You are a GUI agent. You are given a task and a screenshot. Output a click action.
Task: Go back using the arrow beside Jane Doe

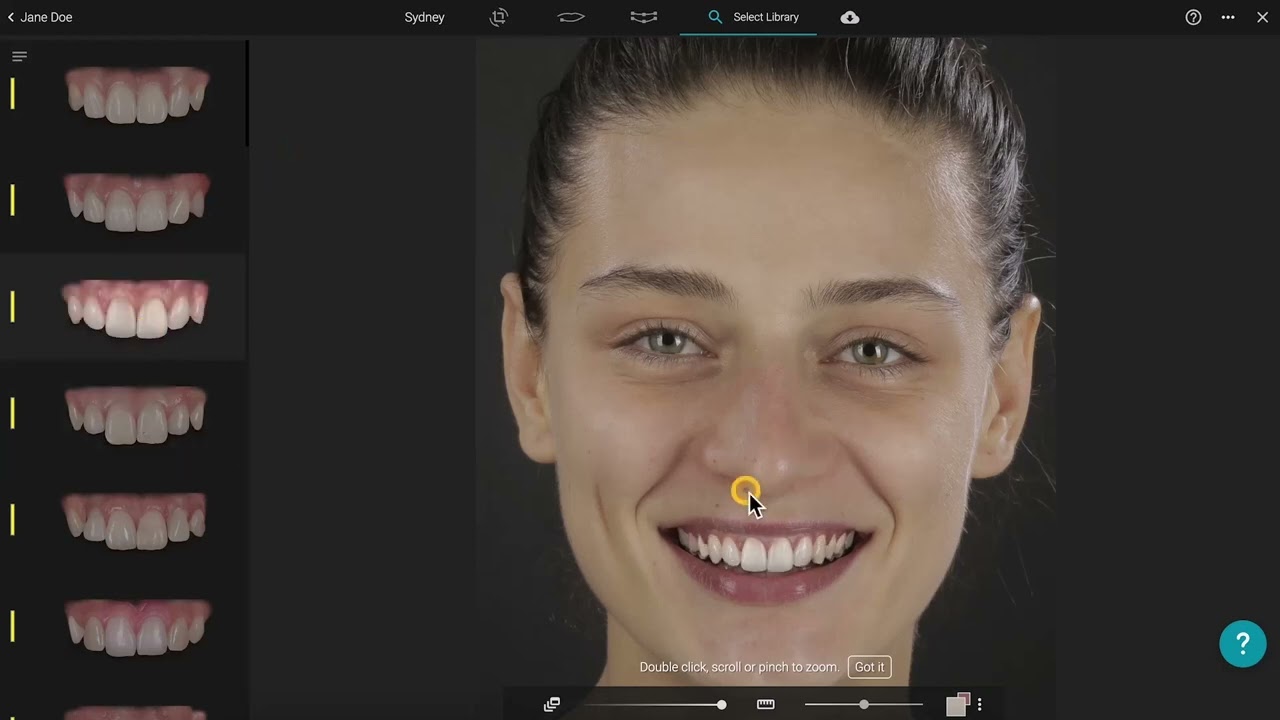(11, 17)
